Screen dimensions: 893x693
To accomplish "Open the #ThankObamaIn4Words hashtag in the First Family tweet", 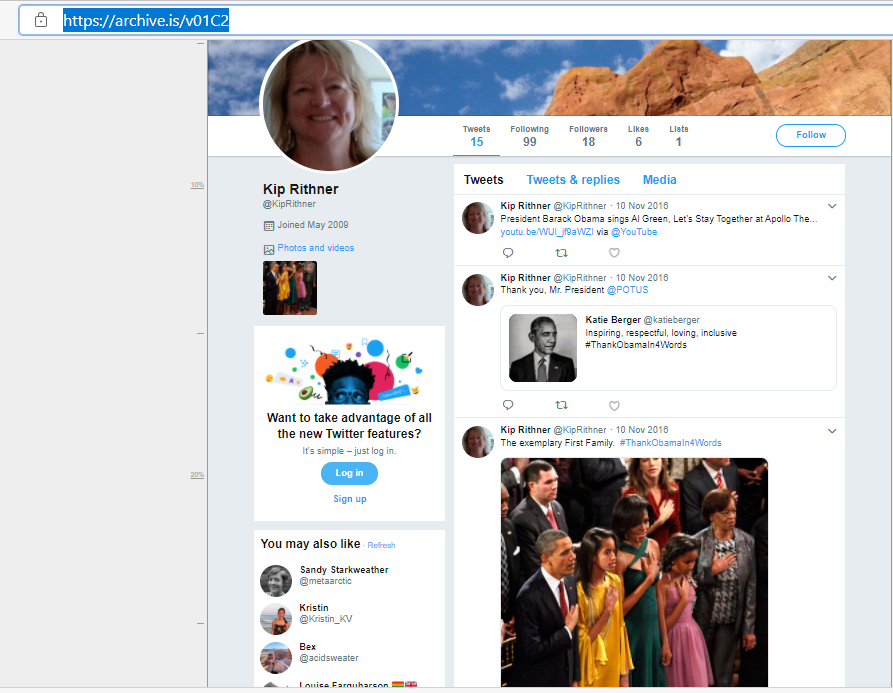I will click(670, 443).
